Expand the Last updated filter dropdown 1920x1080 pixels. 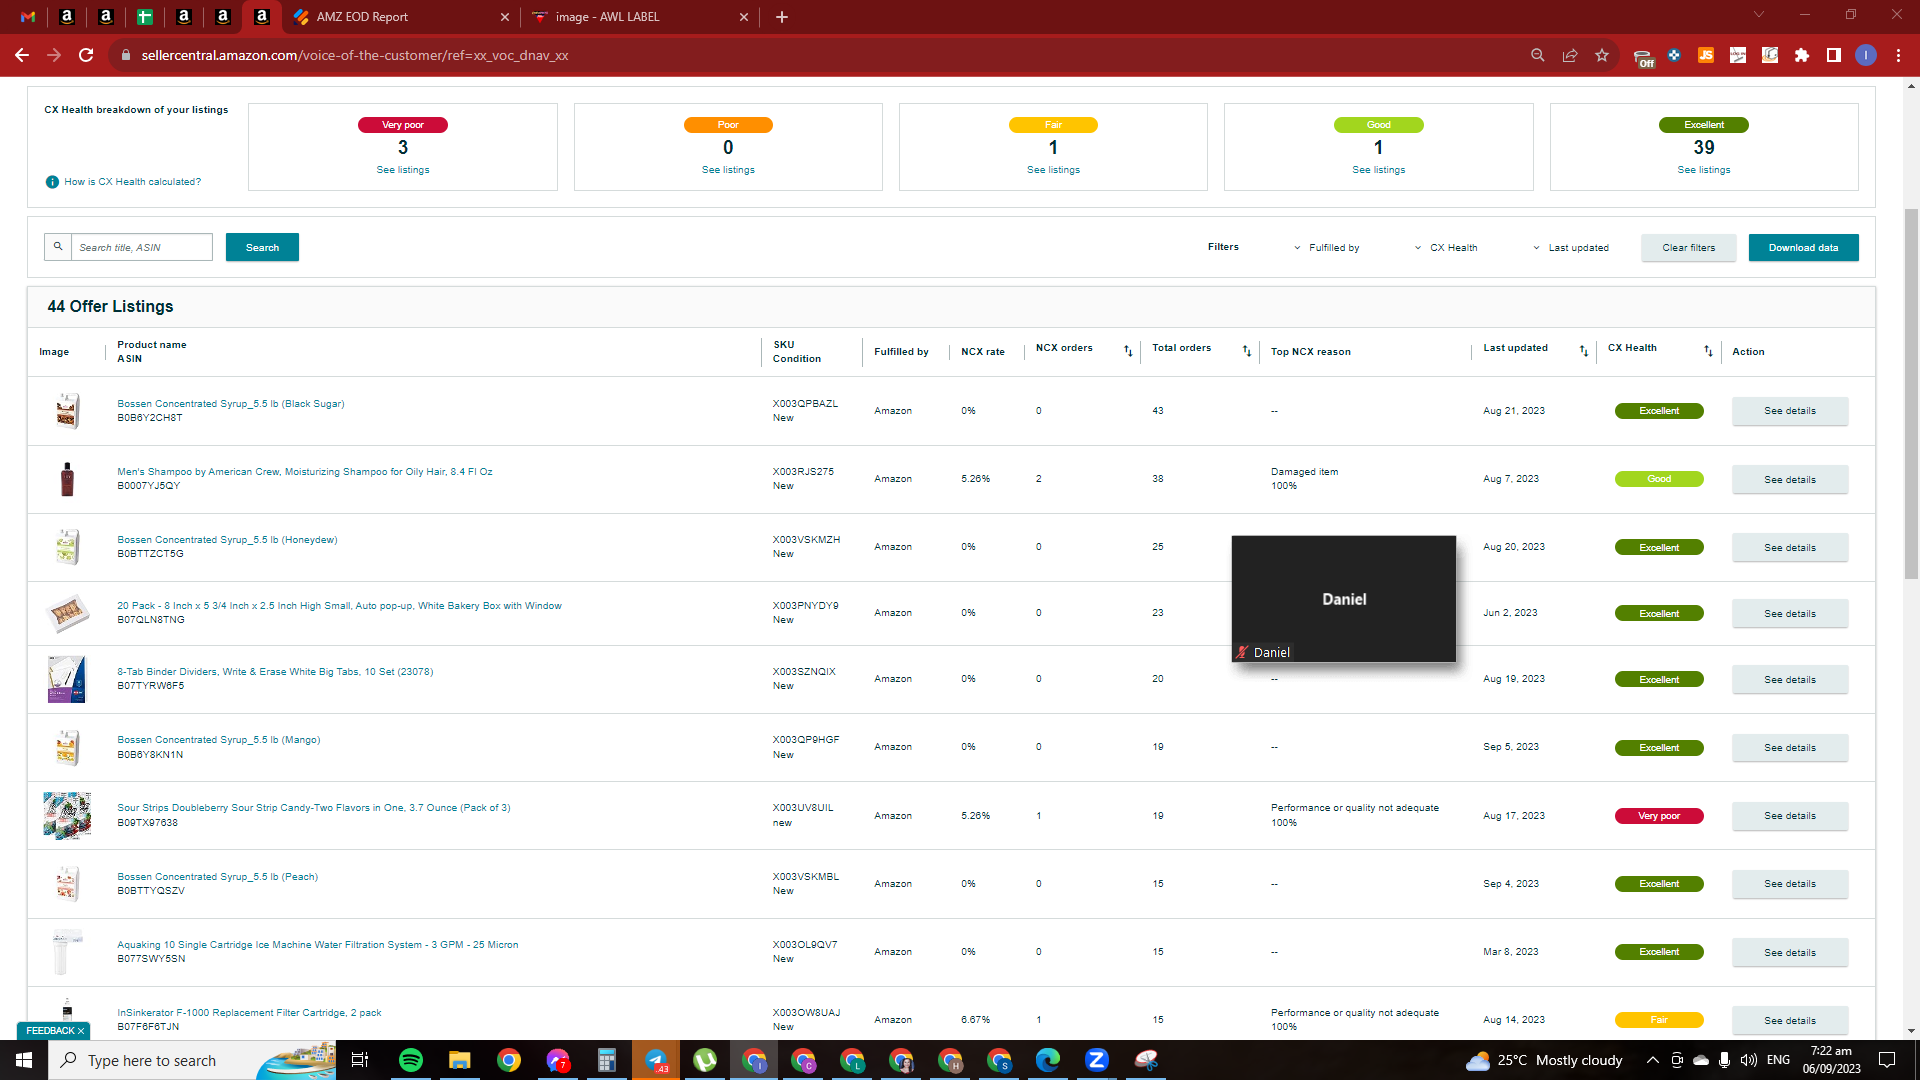pos(1571,248)
